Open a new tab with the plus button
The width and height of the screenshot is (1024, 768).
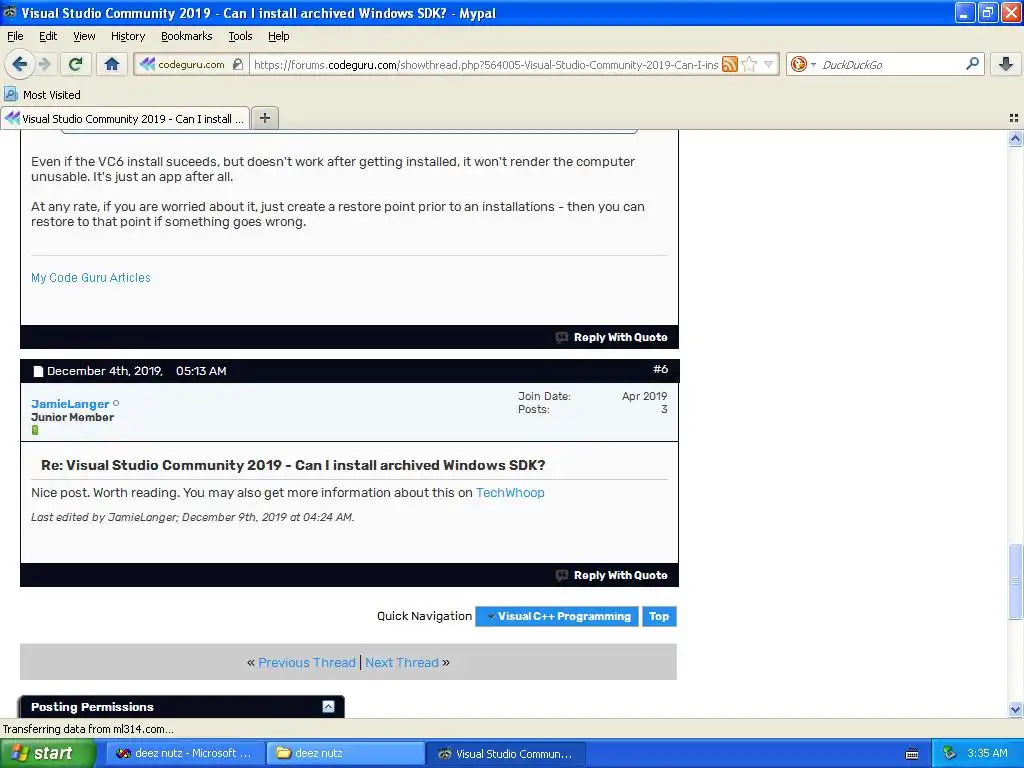tap(264, 118)
